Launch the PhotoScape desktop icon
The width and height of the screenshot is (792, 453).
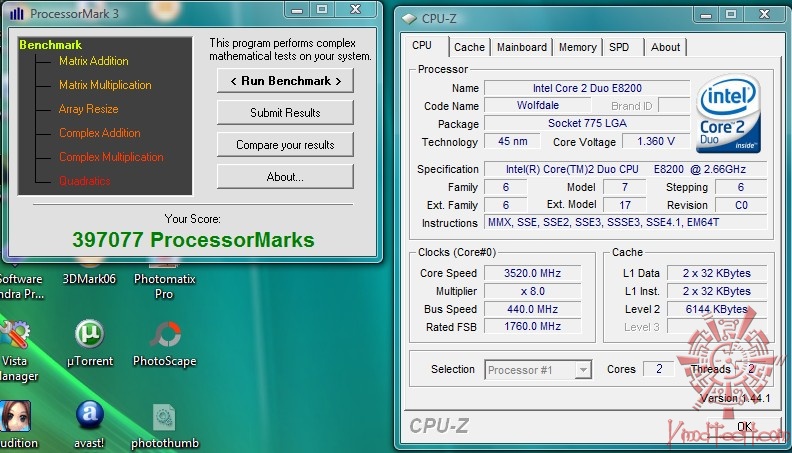click(x=165, y=343)
